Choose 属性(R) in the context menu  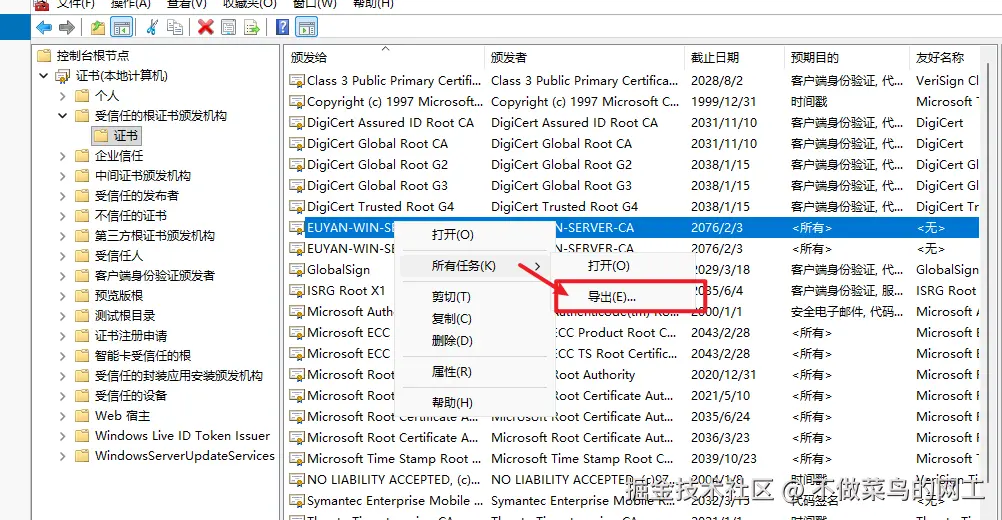(474, 372)
